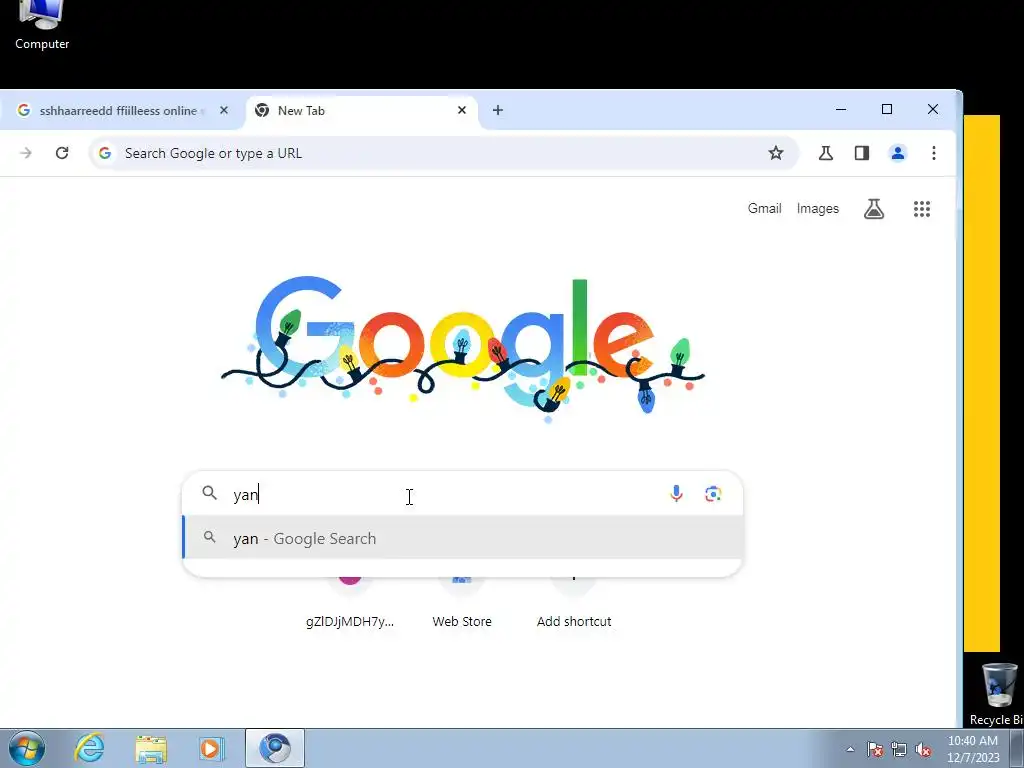
Task: Select the Recycle Bin desktop icon
Action: [x=997, y=695]
